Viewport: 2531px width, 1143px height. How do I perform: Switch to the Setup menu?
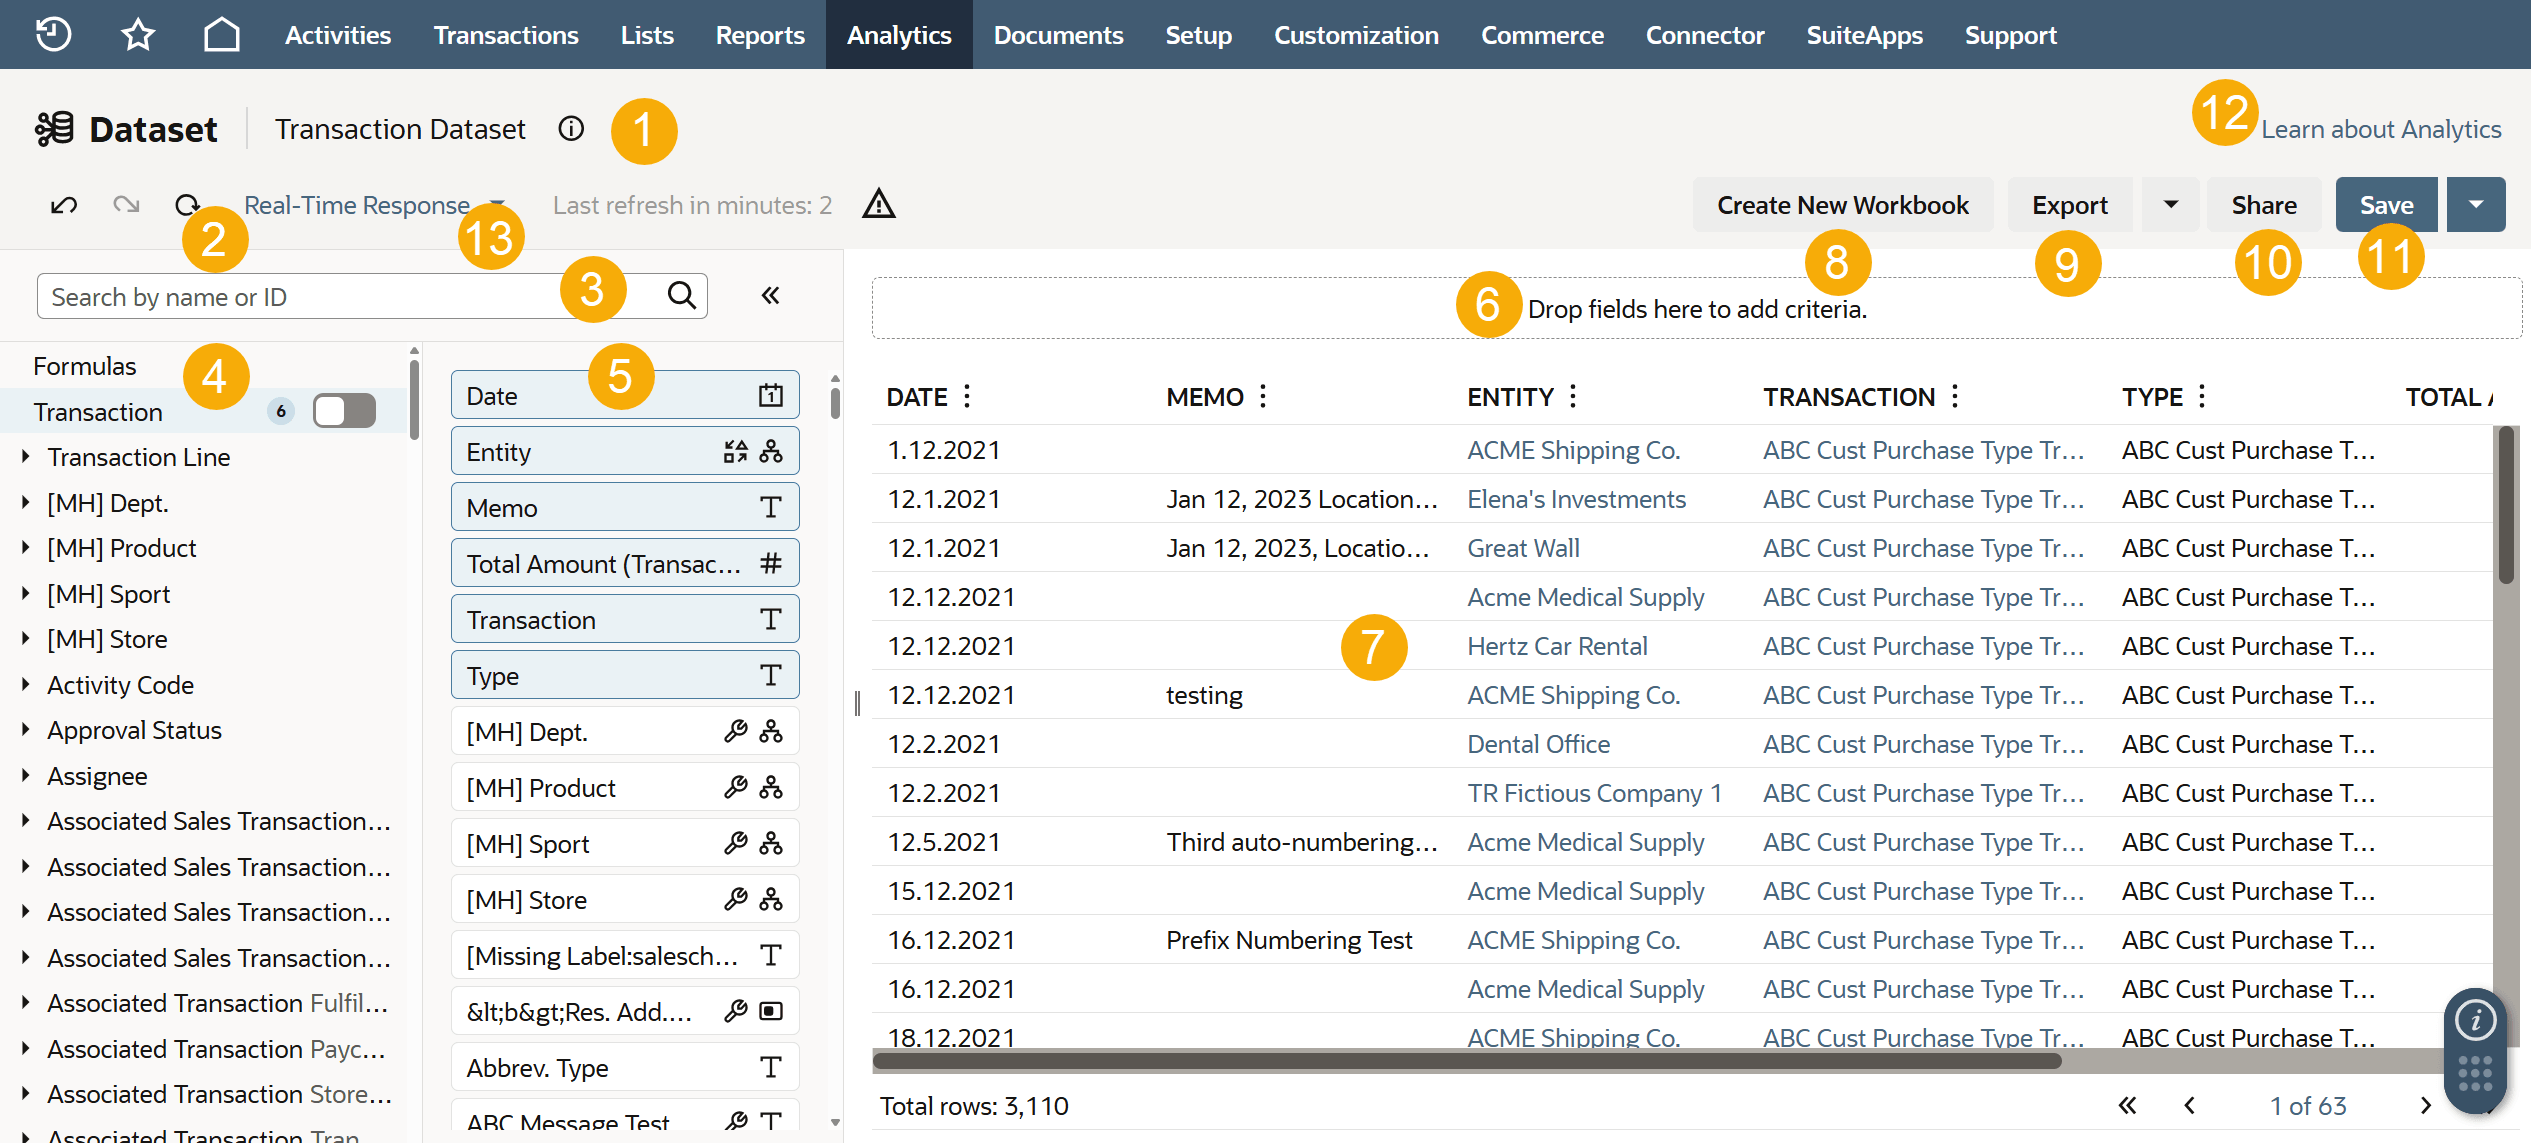pos(1197,34)
